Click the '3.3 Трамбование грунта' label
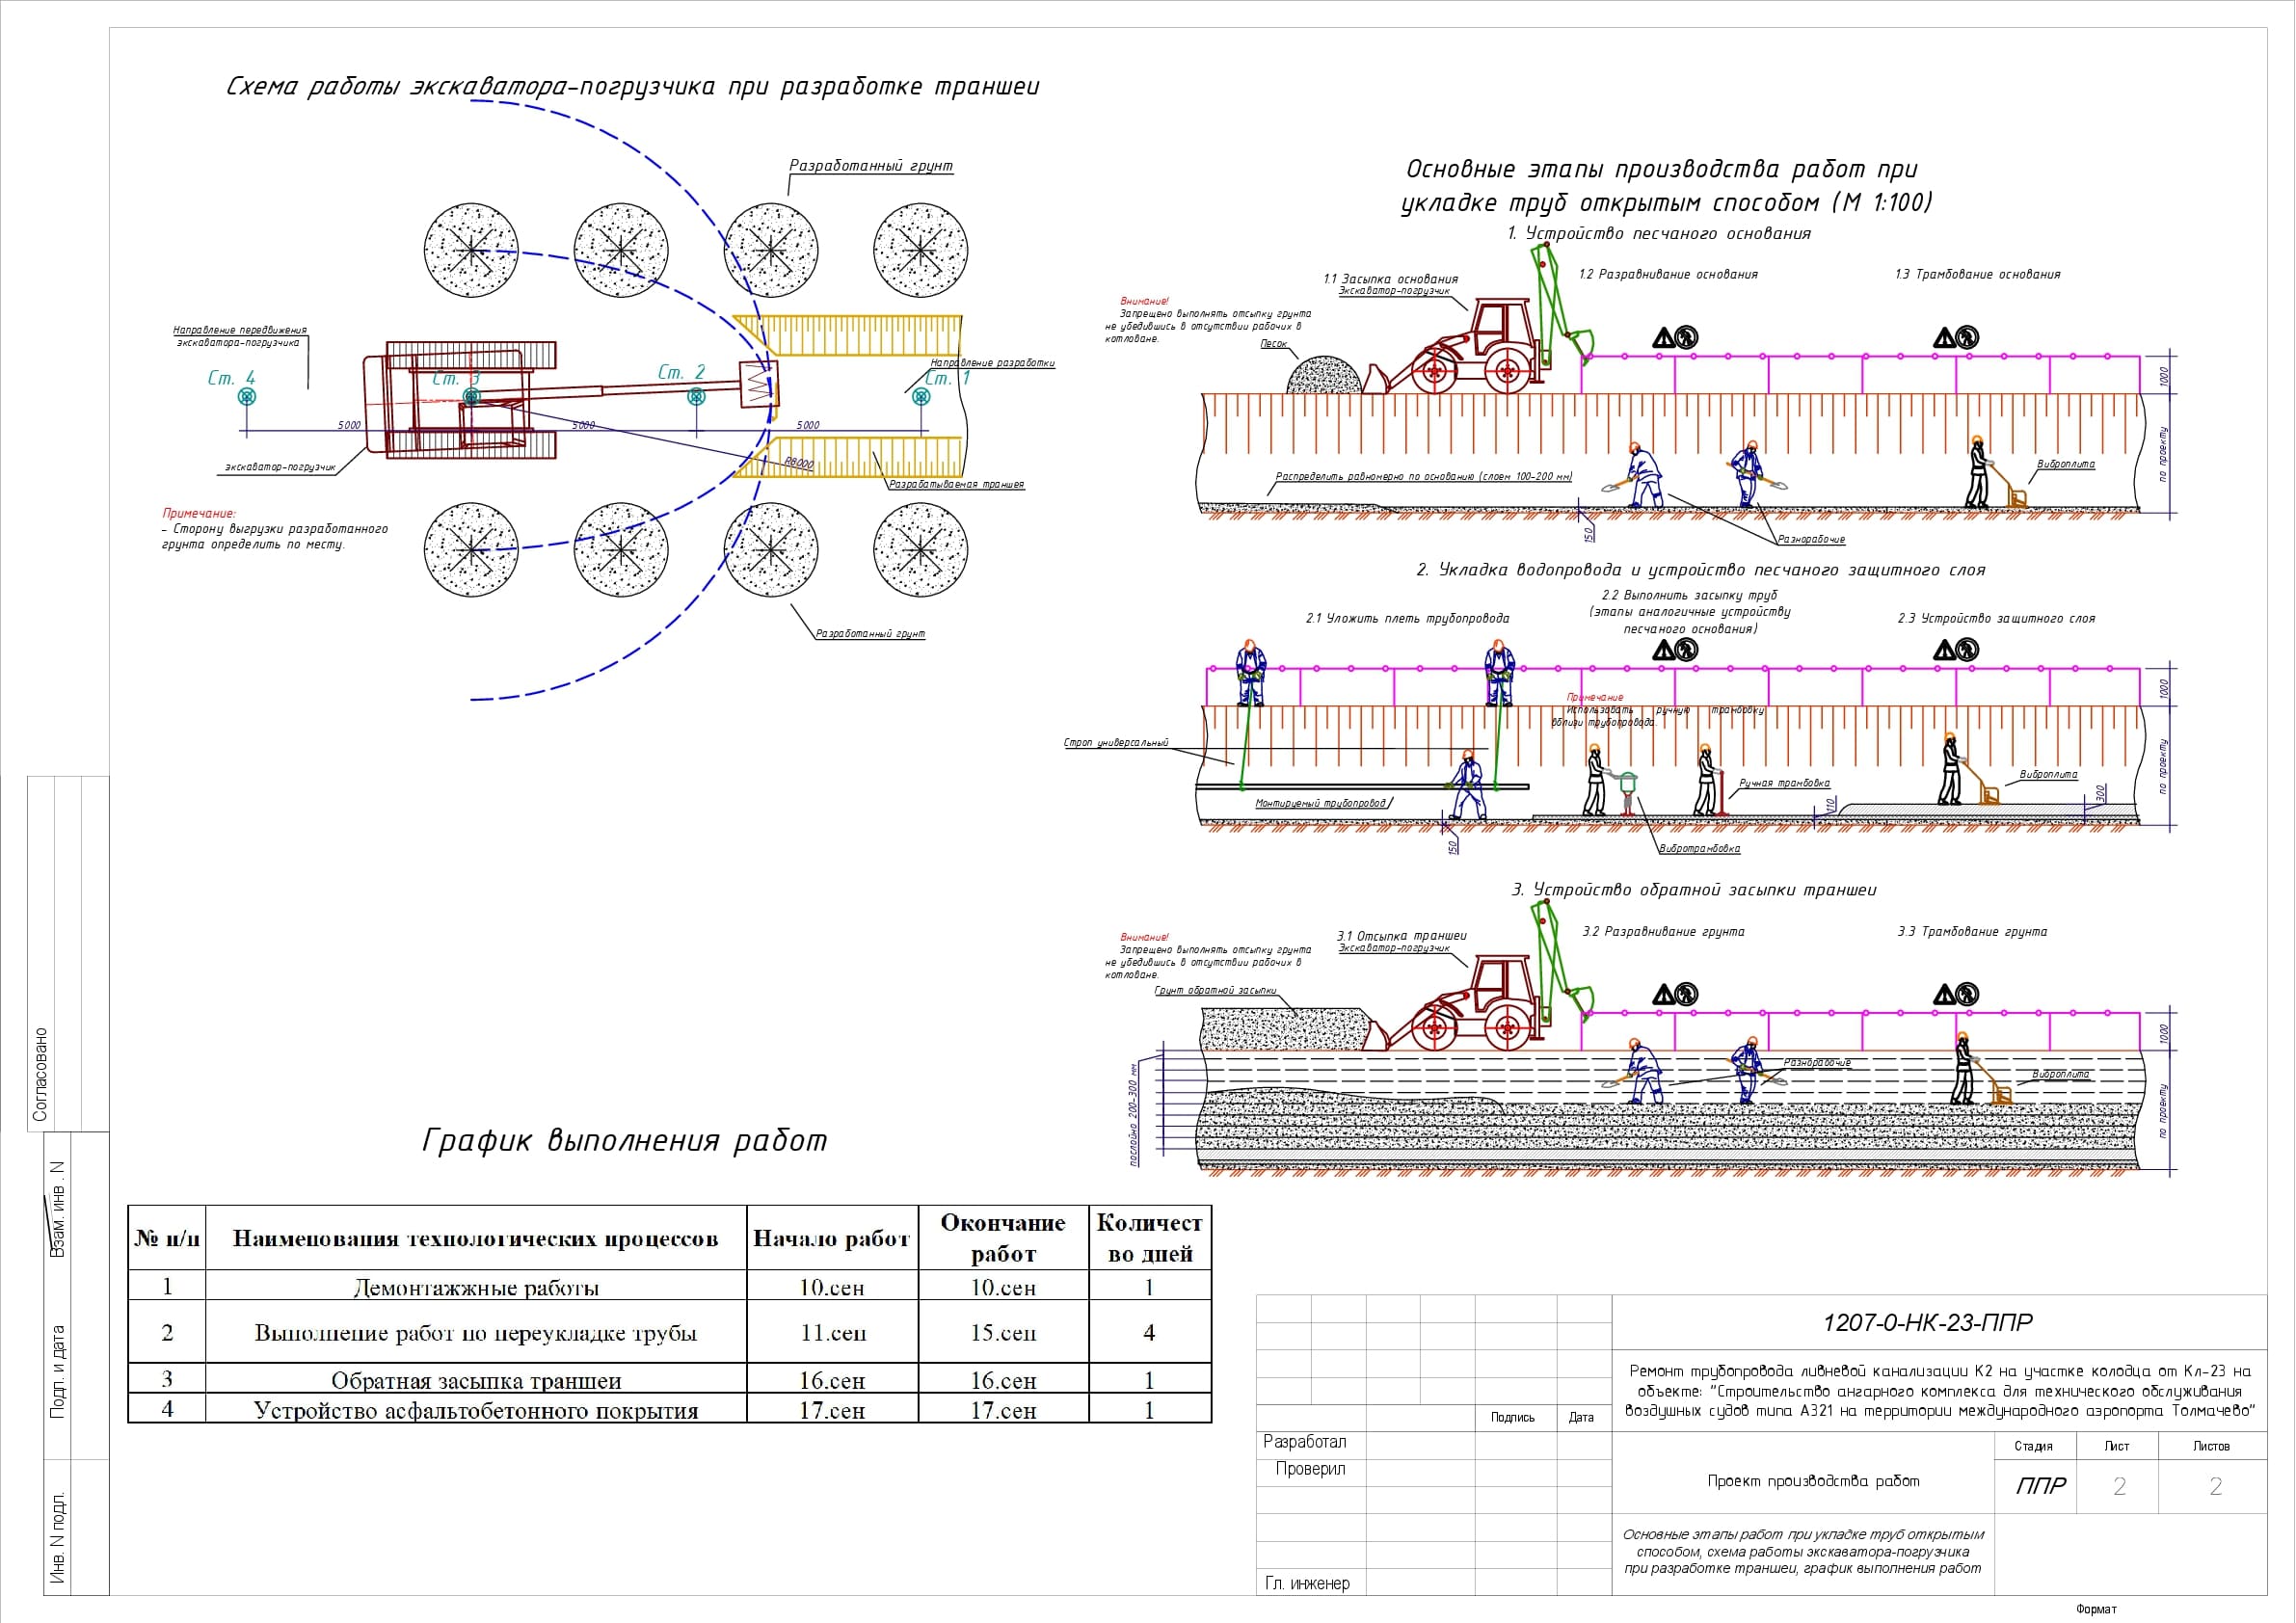 (x=1972, y=931)
